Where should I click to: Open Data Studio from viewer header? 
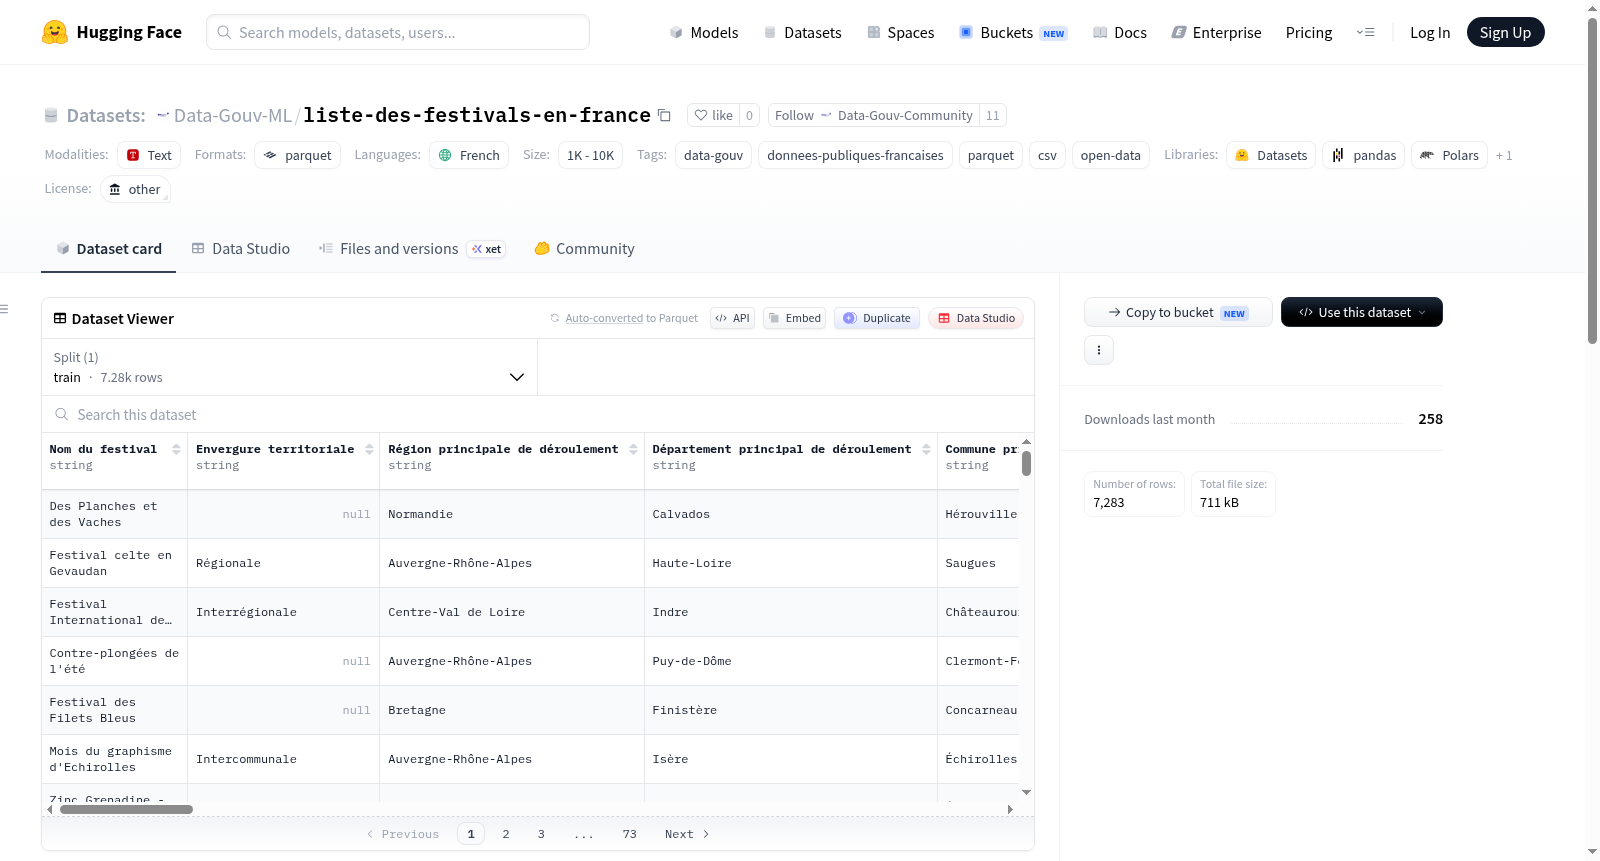[976, 318]
